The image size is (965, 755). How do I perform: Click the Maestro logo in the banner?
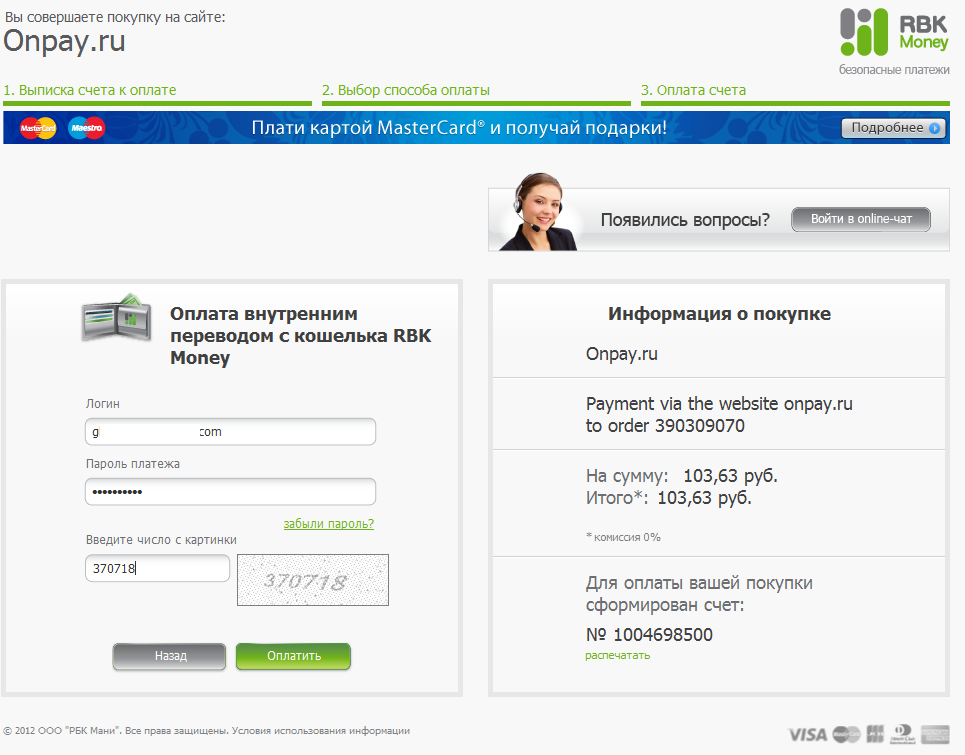pyautogui.click(x=86, y=128)
